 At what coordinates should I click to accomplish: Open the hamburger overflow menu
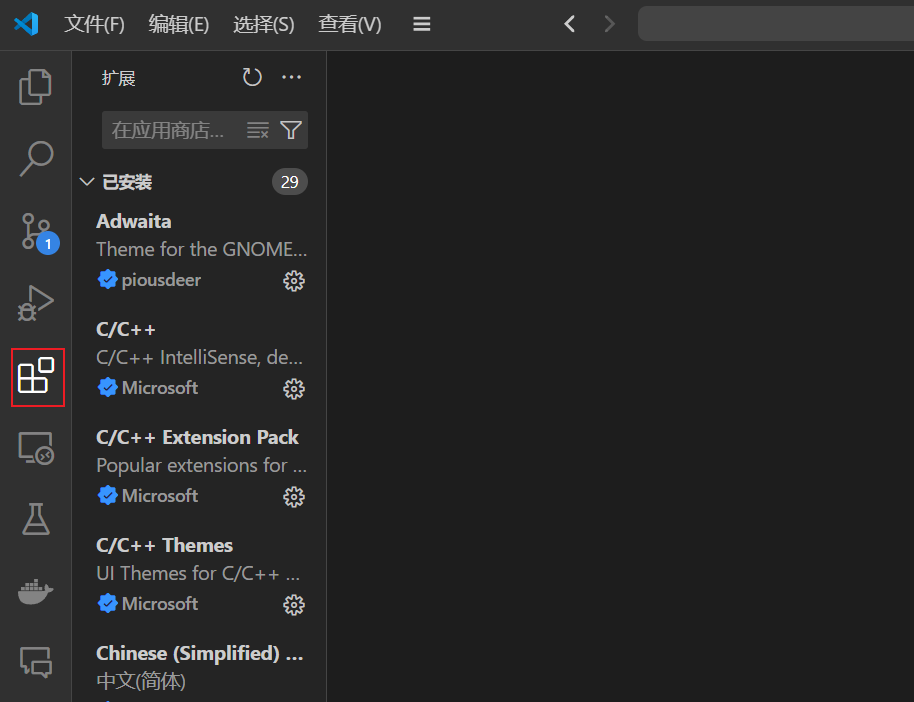tap(421, 24)
